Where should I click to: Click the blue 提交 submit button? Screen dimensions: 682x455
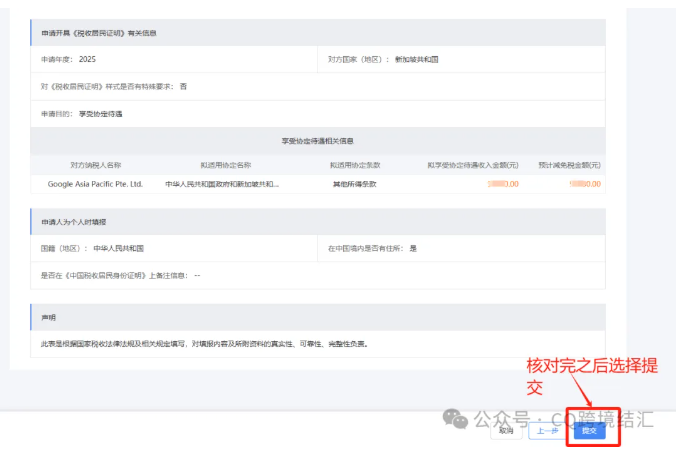589,430
